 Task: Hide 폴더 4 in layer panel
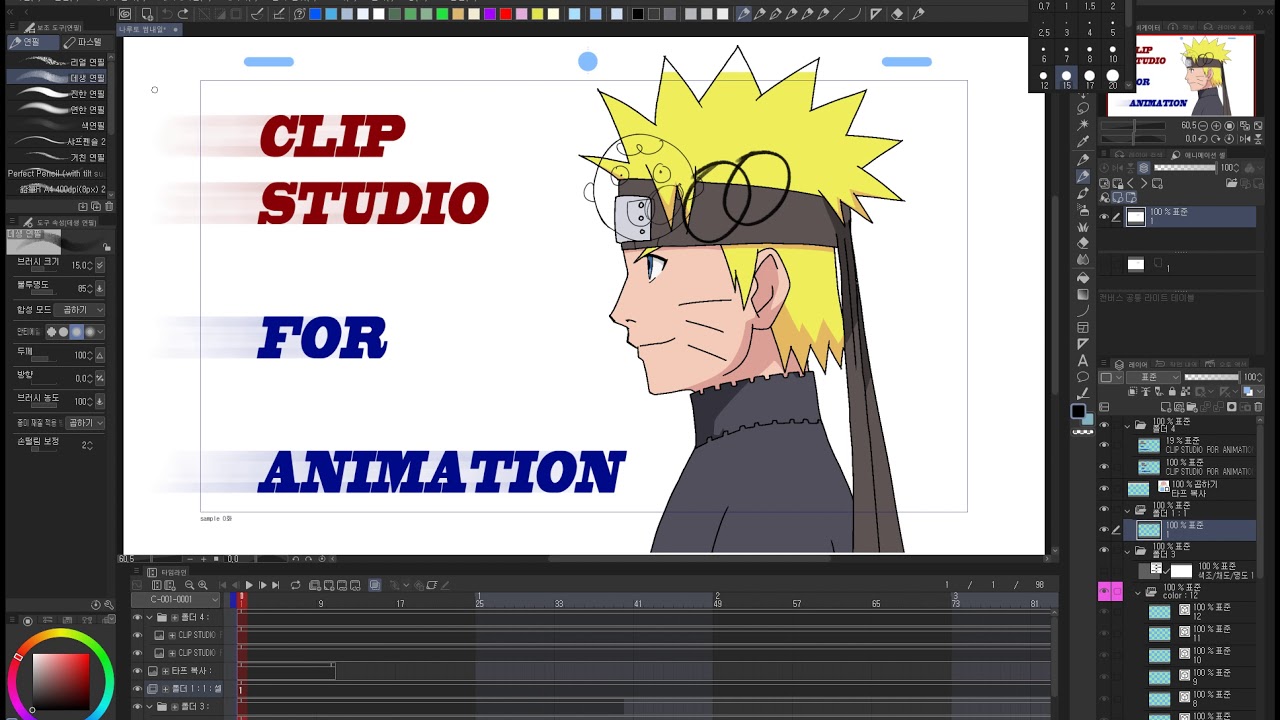(x=1104, y=425)
